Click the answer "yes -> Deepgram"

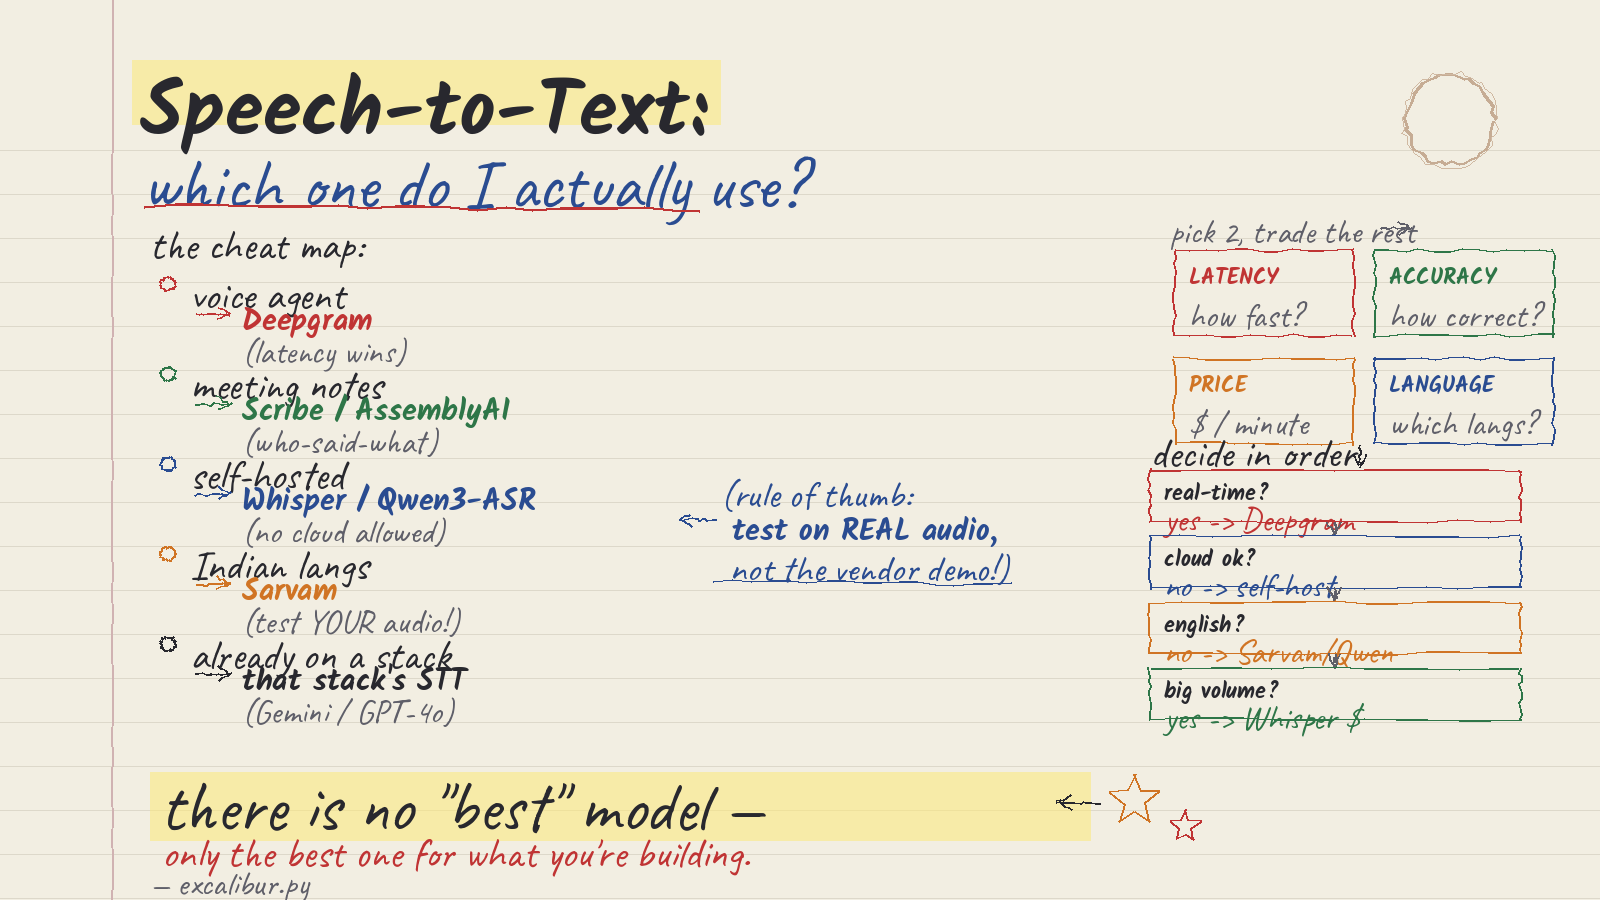[1261, 522]
